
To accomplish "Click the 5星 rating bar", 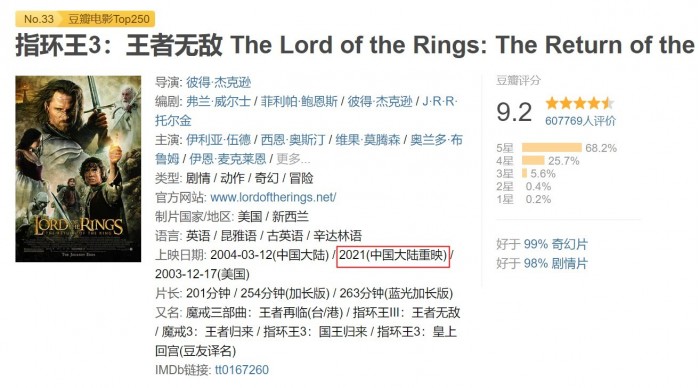I will coord(552,148).
